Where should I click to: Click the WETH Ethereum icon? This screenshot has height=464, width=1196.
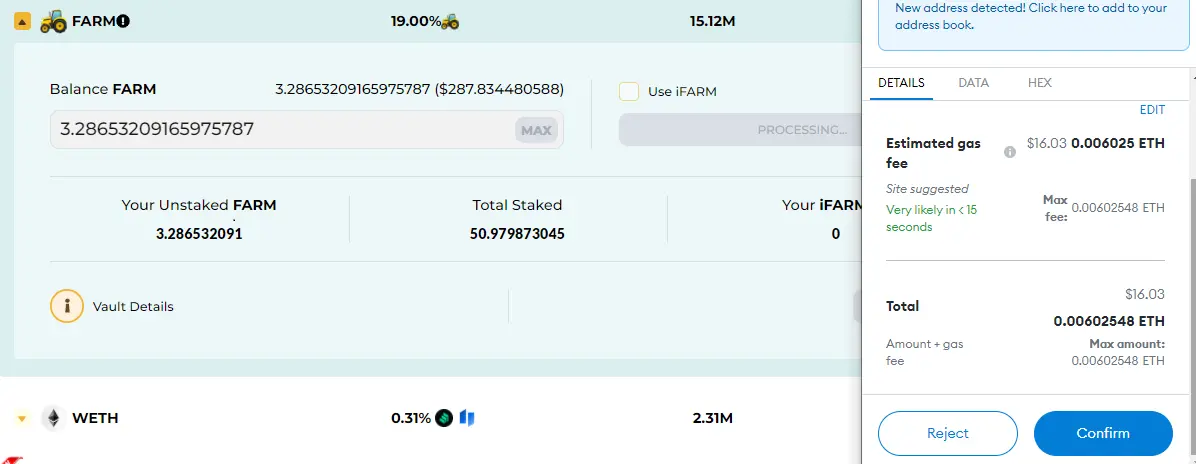(x=53, y=418)
